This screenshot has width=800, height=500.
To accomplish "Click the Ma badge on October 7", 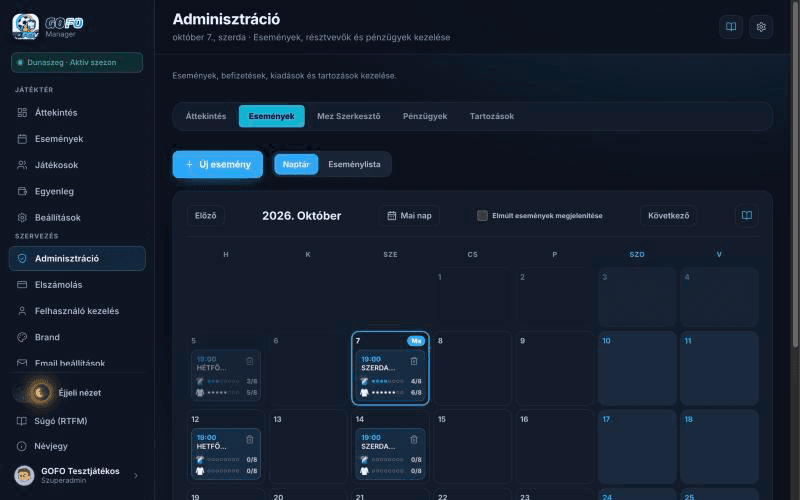I will click(416, 341).
